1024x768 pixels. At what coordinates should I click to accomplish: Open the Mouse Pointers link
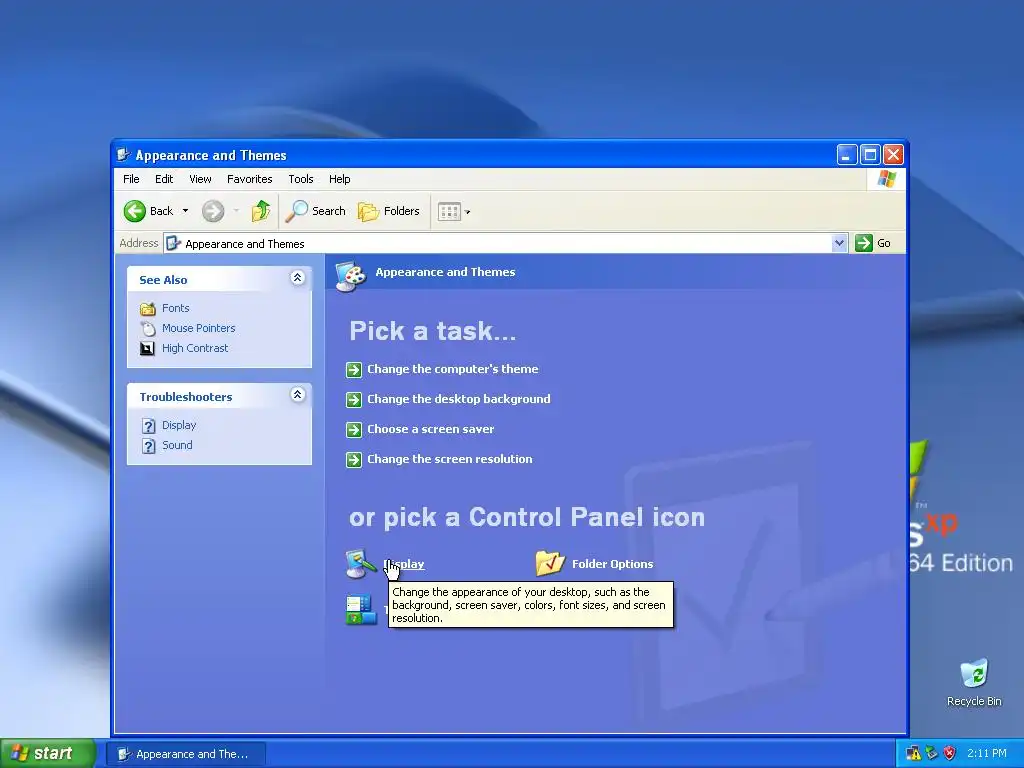[x=199, y=328]
